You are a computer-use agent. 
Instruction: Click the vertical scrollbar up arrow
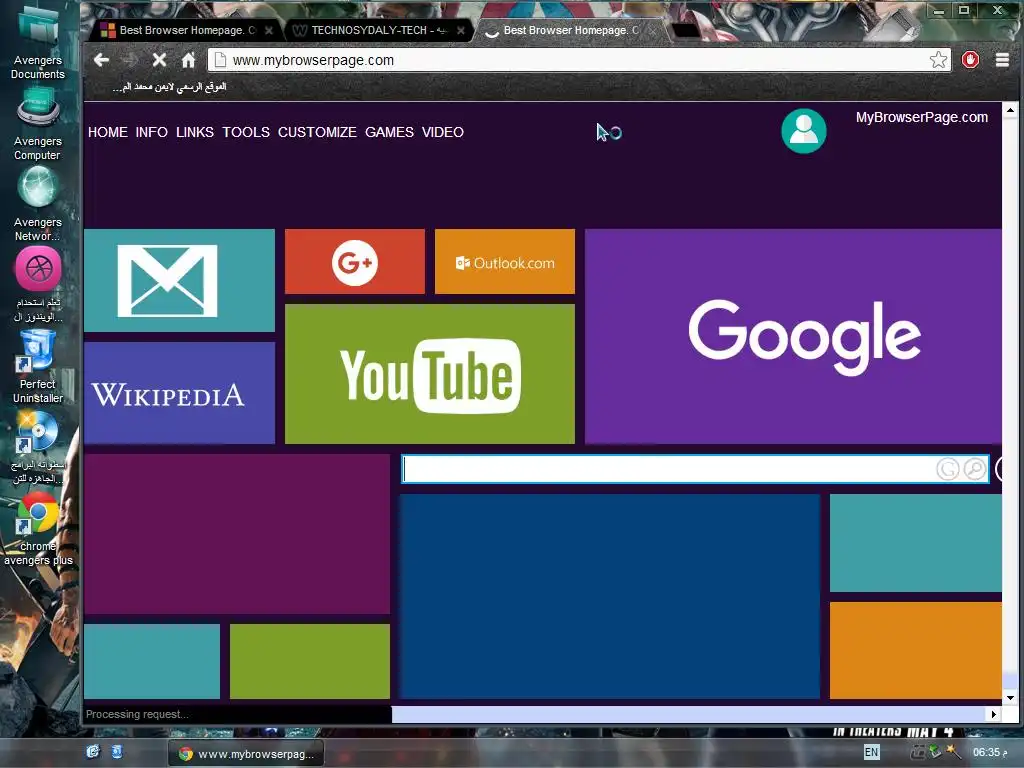[x=1010, y=110]
